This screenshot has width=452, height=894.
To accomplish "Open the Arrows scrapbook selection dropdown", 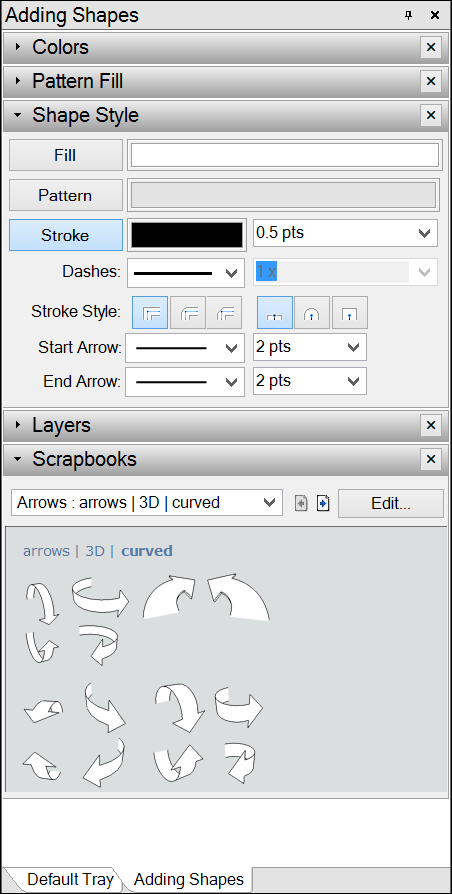I will click(146, 503).
